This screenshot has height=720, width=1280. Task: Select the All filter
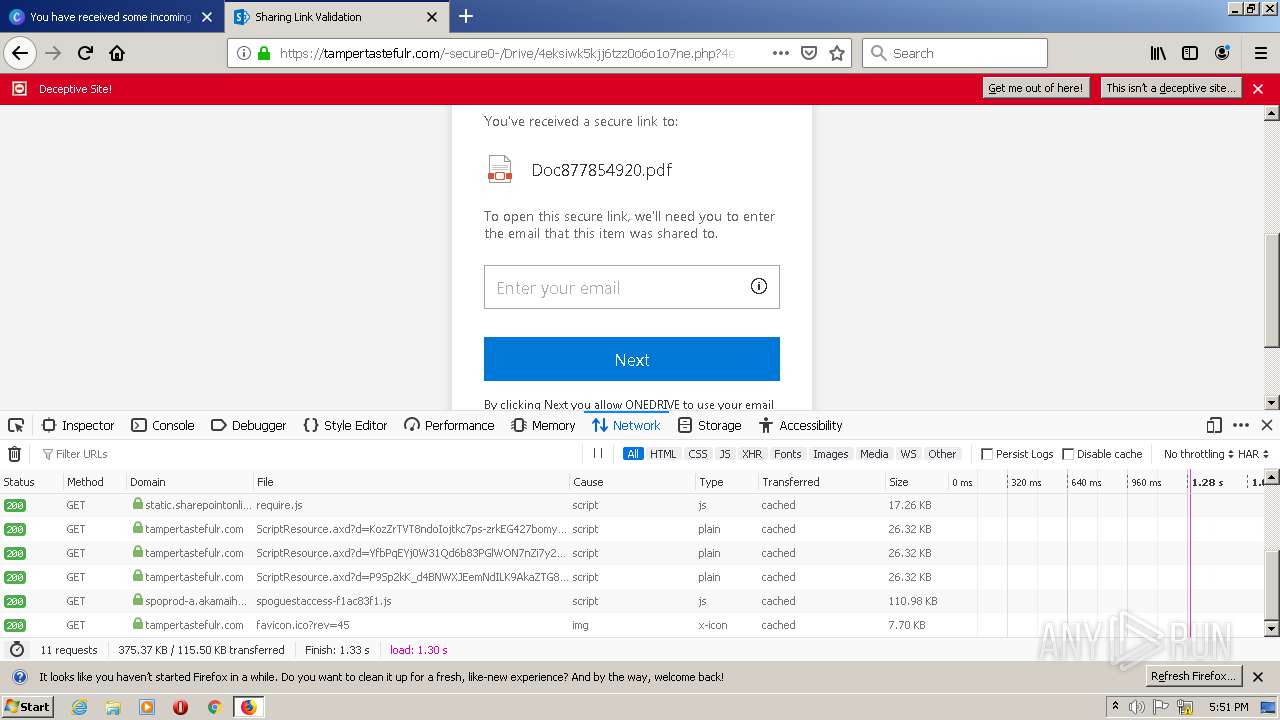pos(633,454)
